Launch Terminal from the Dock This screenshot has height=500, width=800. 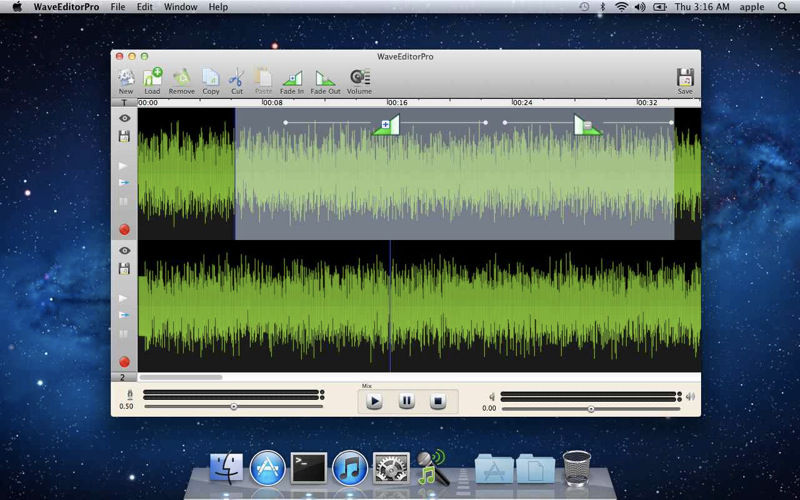(x=308, y=468)
